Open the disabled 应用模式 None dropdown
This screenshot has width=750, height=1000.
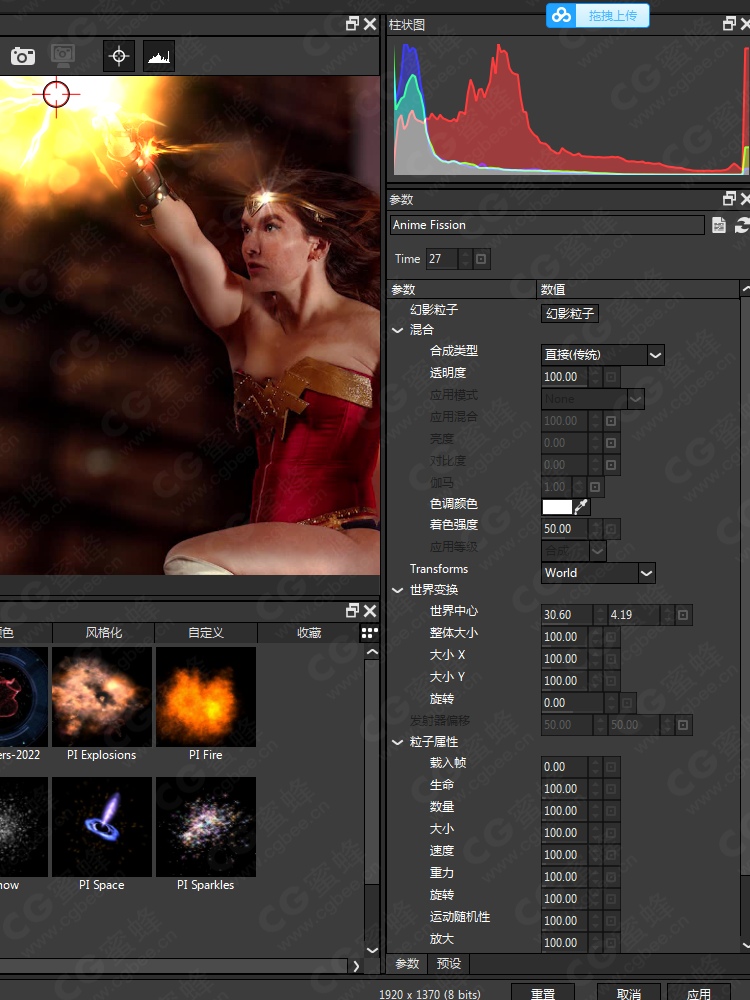[592, 399]
